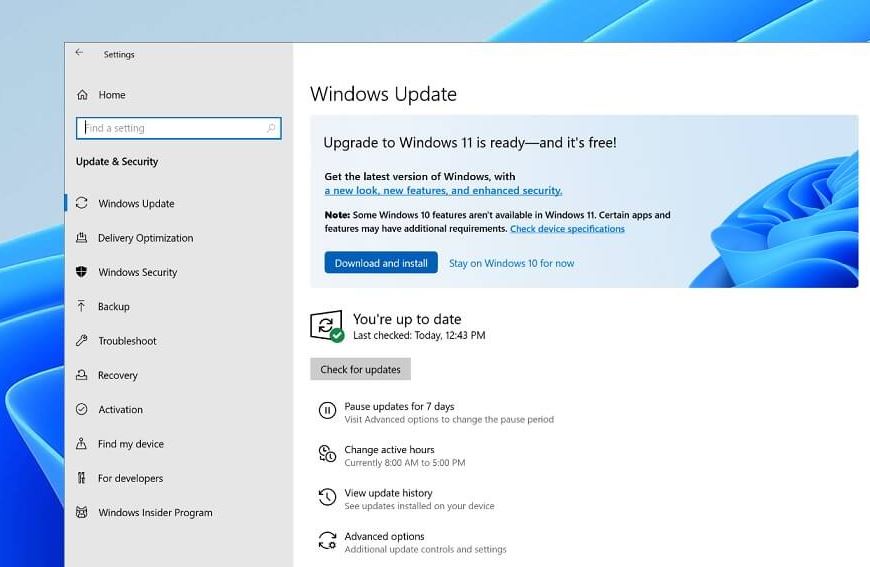
Task: Open 'a new look, new features' link
Action: [443, 191]
